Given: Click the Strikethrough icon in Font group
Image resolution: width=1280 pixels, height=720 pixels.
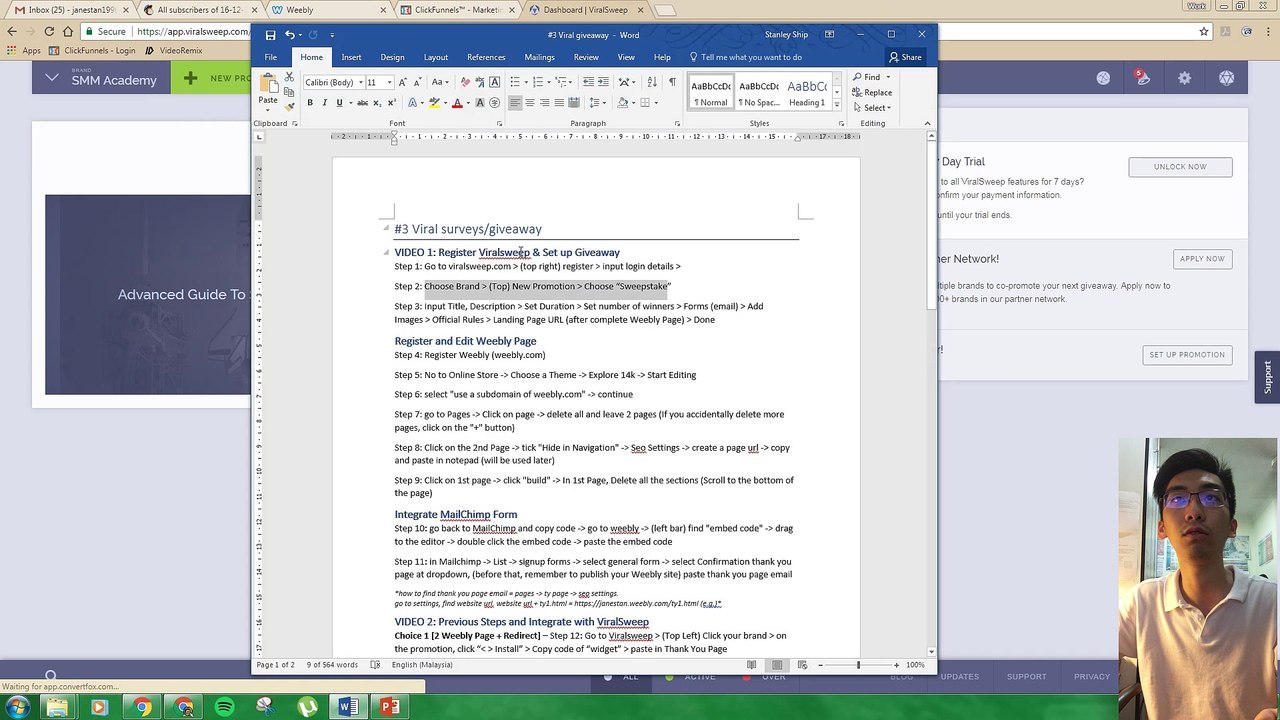Looking at the screenshot, I should pos(362,103).
